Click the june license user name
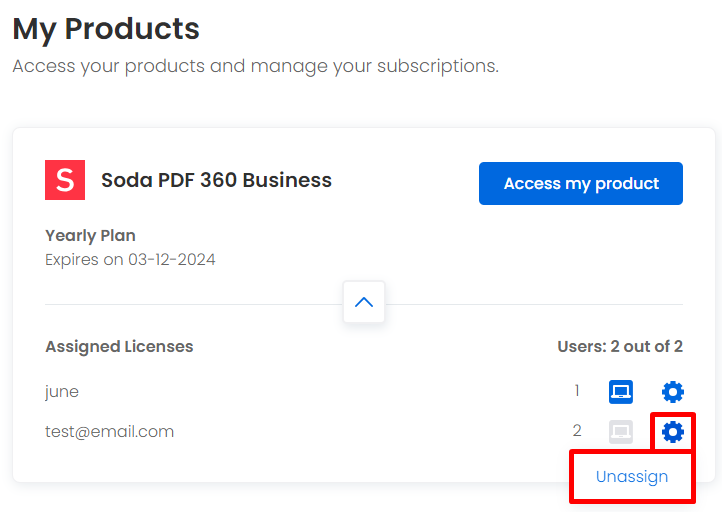The image size is (722, 512). 62,392
